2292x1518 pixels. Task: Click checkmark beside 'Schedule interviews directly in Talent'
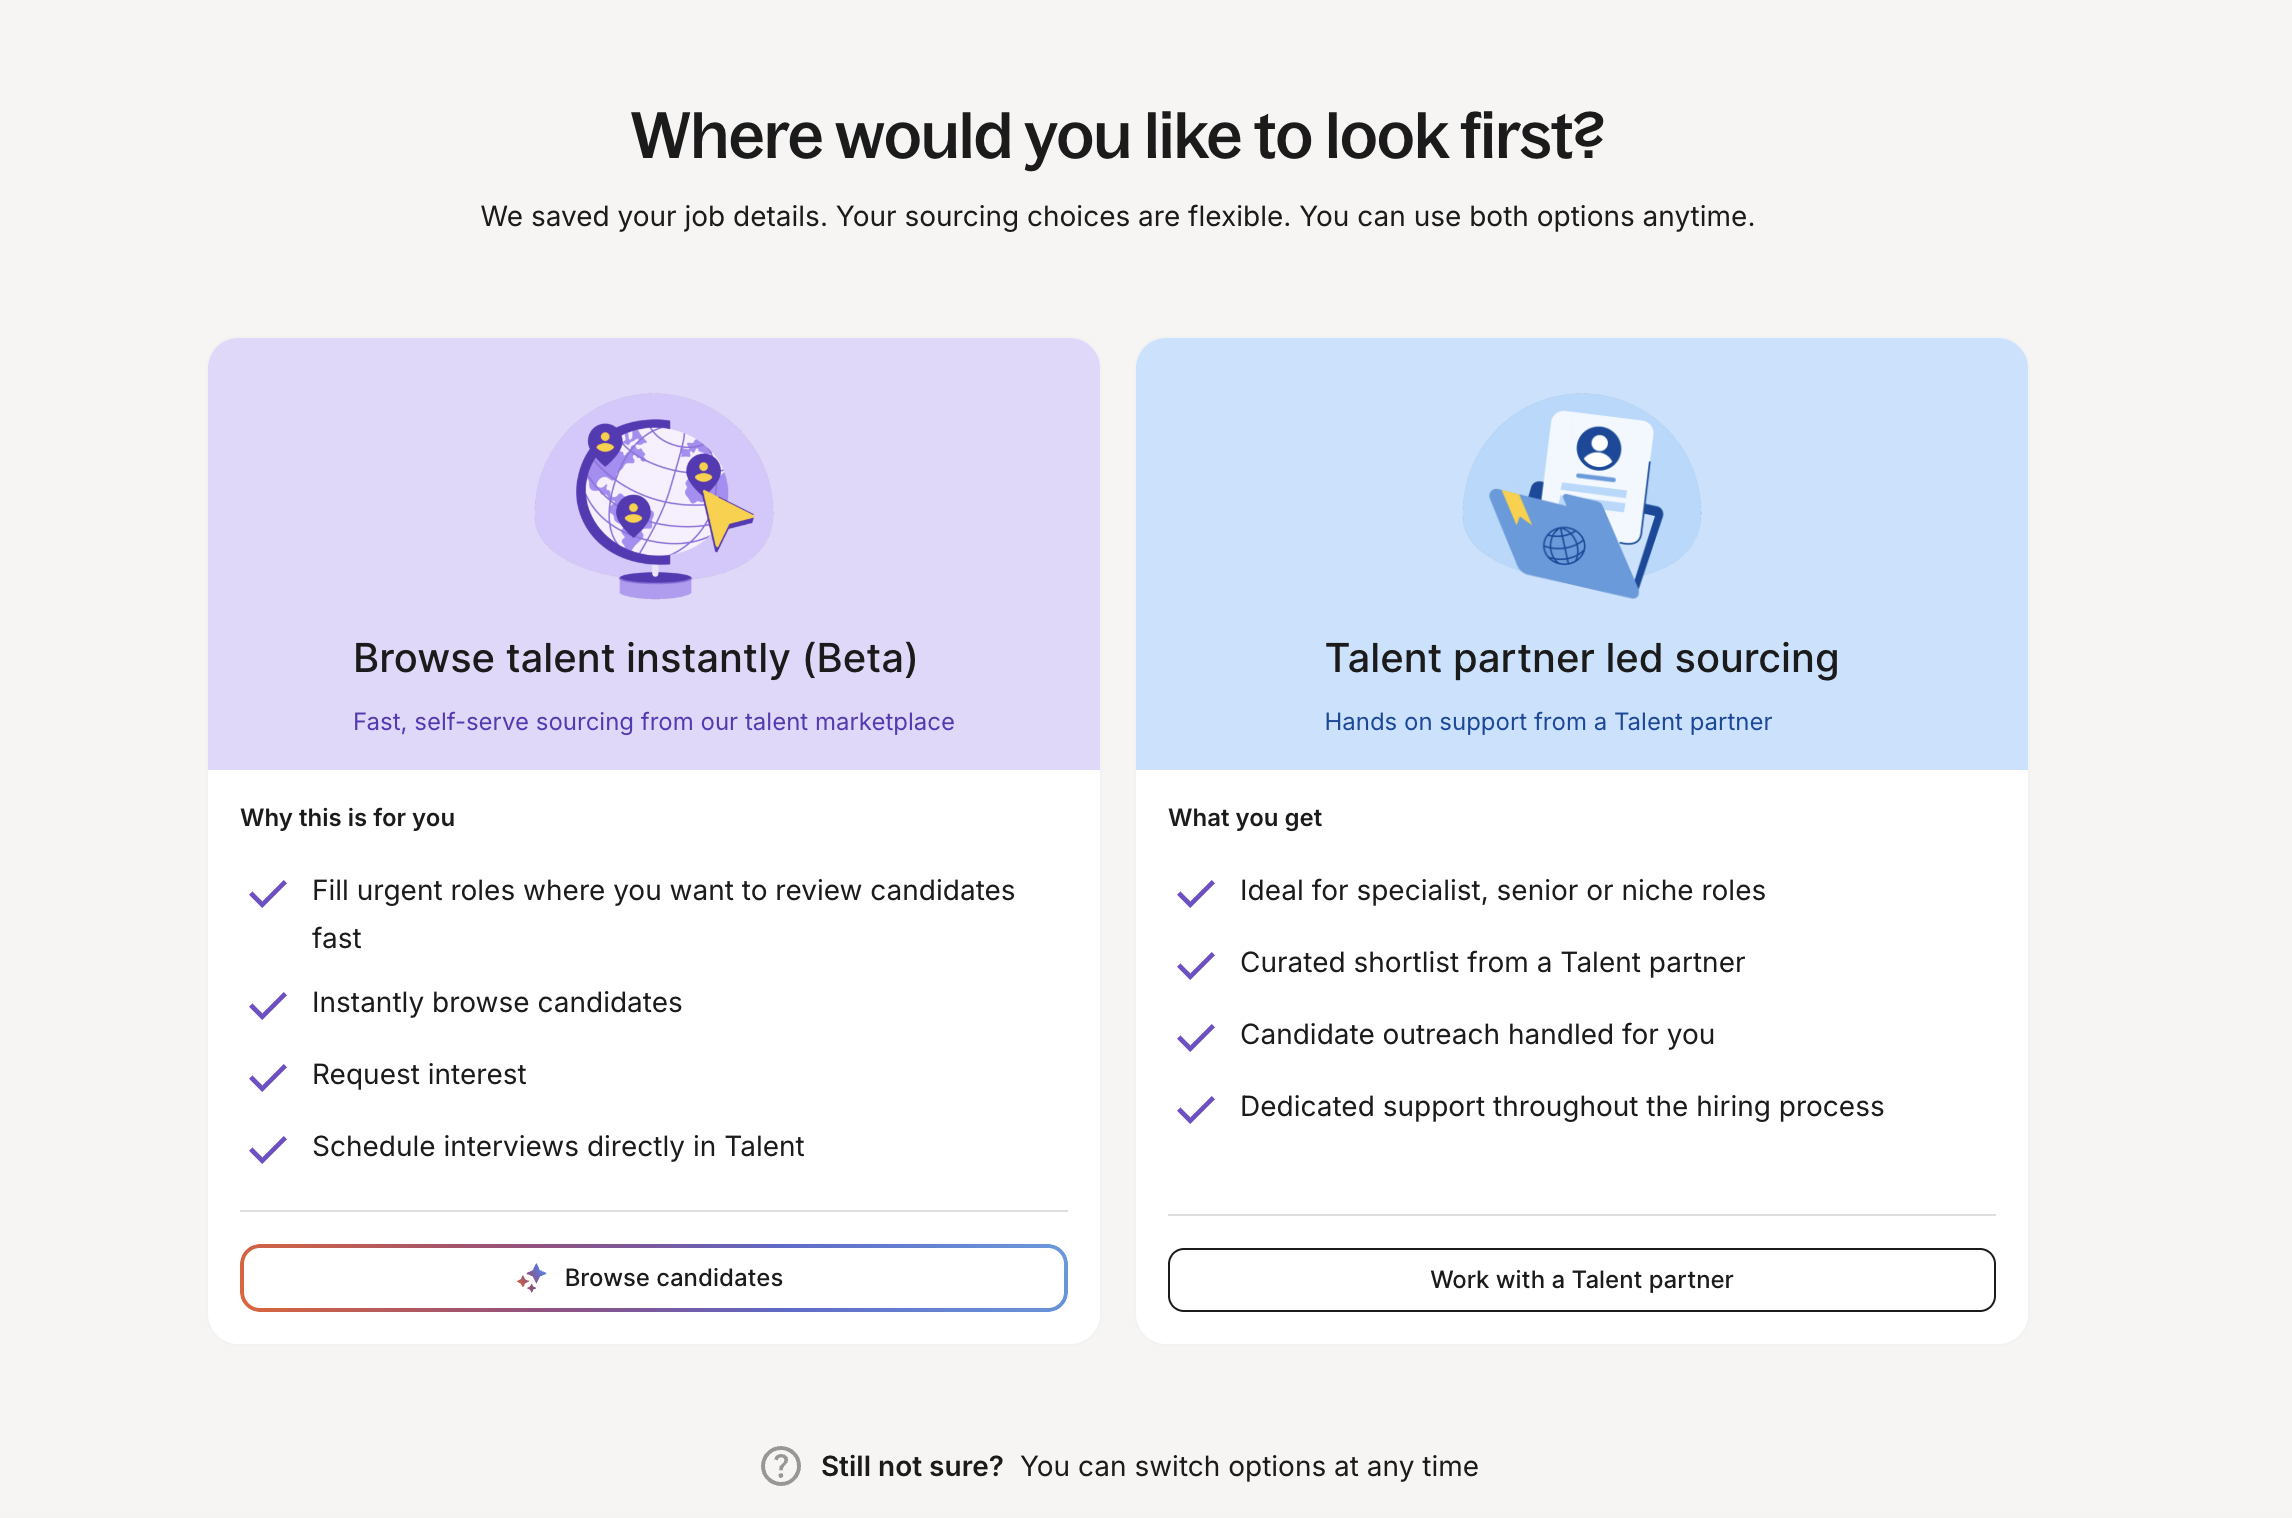[x=268, y=1148]
